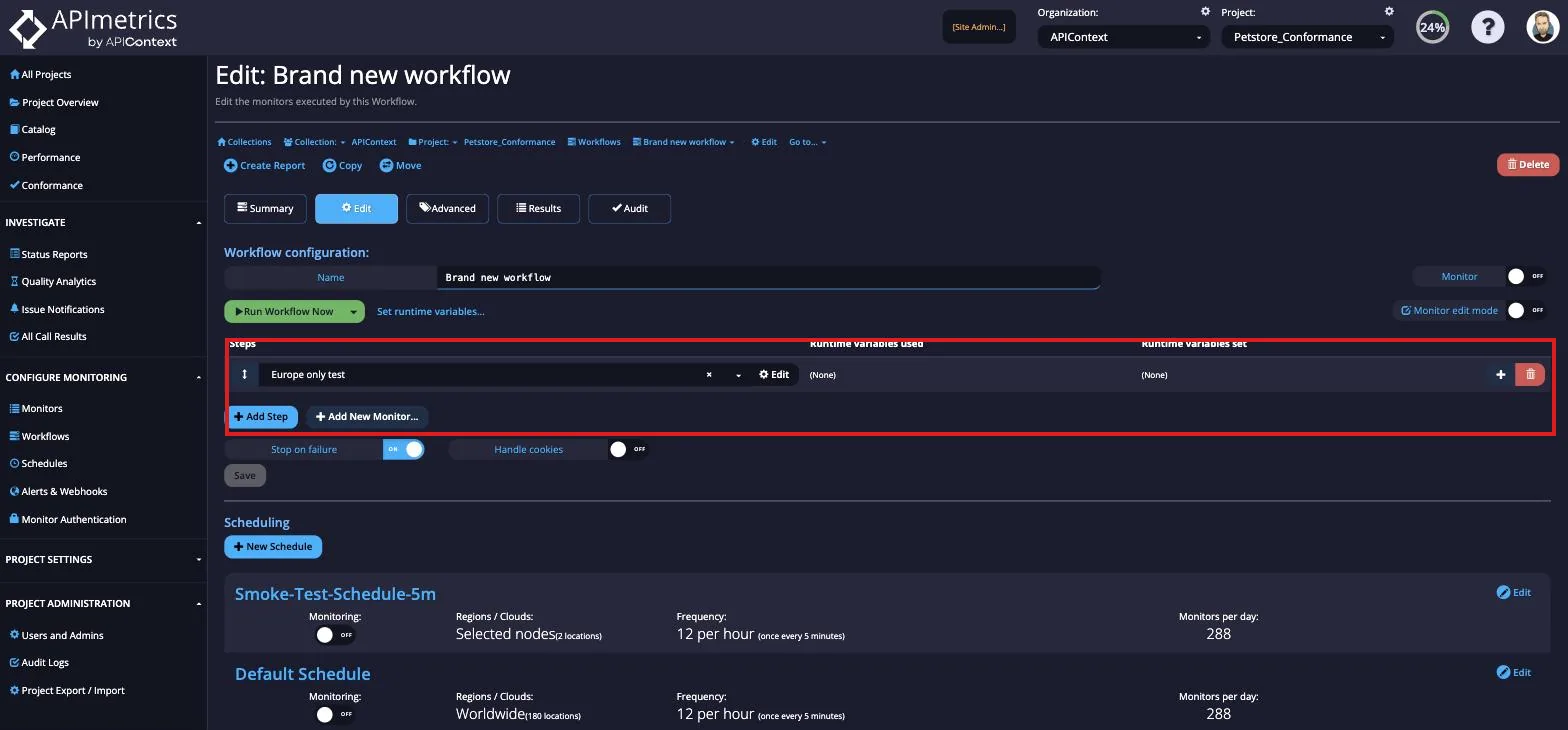Delete the workflow with the red Delete button
Image resolution: width=1568 pixels, height=730 pixels.
(x=1527, y=164)
